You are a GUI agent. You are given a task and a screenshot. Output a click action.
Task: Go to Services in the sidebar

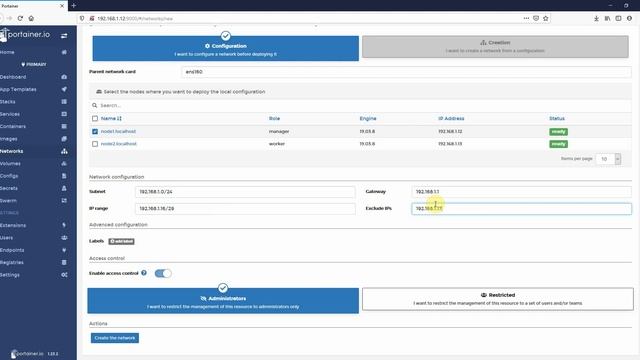tap(10, 114)
